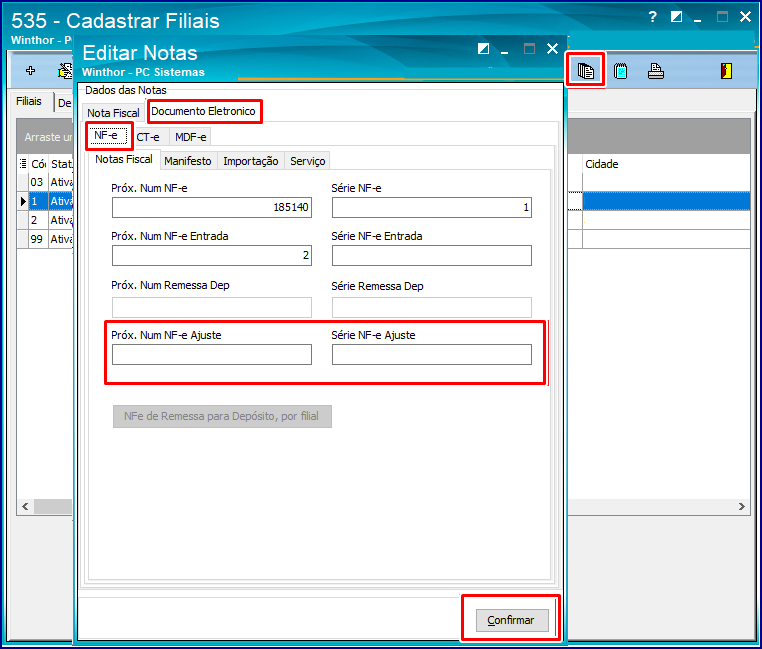Switch to Documento Eletronico tab

point(203,111)
